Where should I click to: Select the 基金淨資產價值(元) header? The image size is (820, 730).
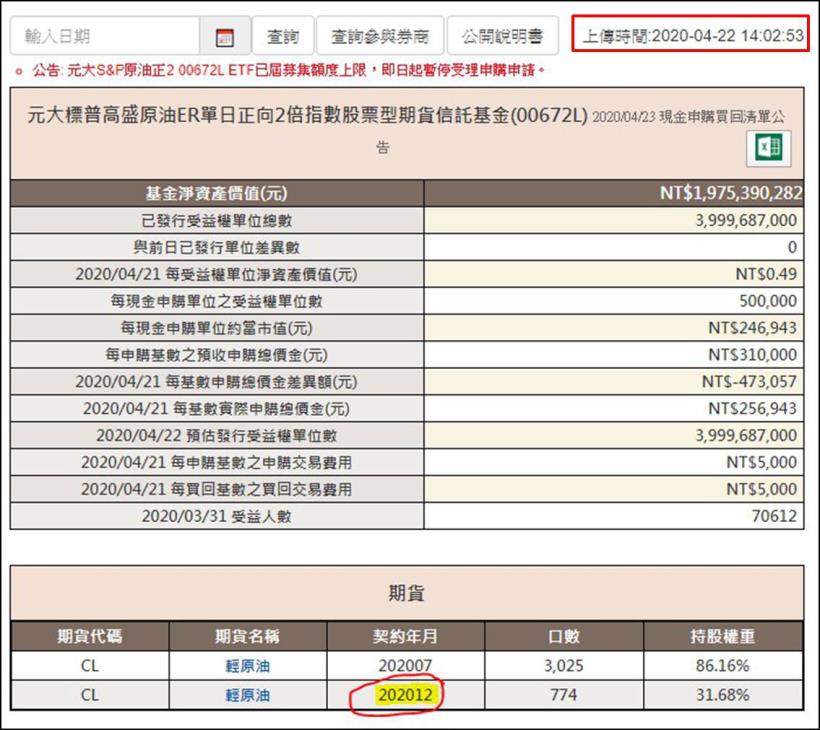click(x=217, y=193)
